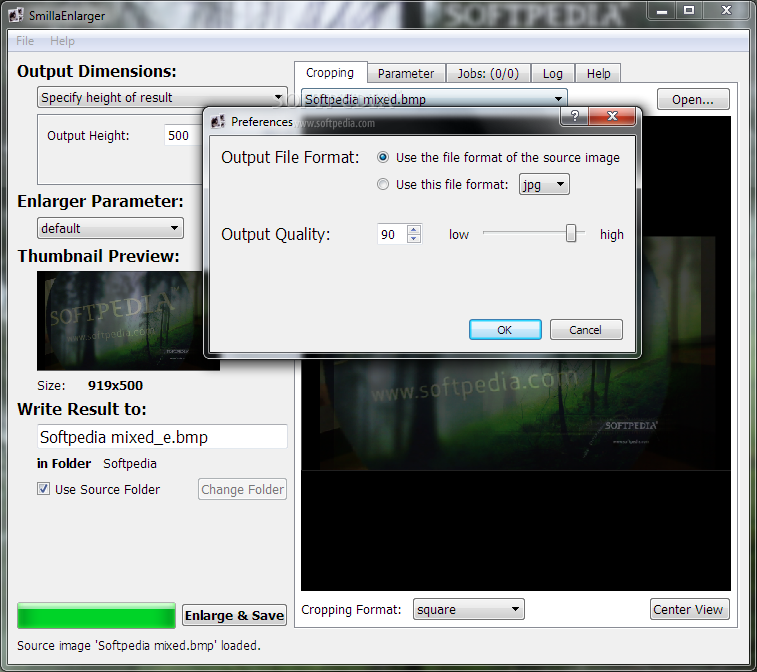The height and width of the screenshot is (672, 757).
Task: Click the '919x500' size value
Action: (115, 386)
